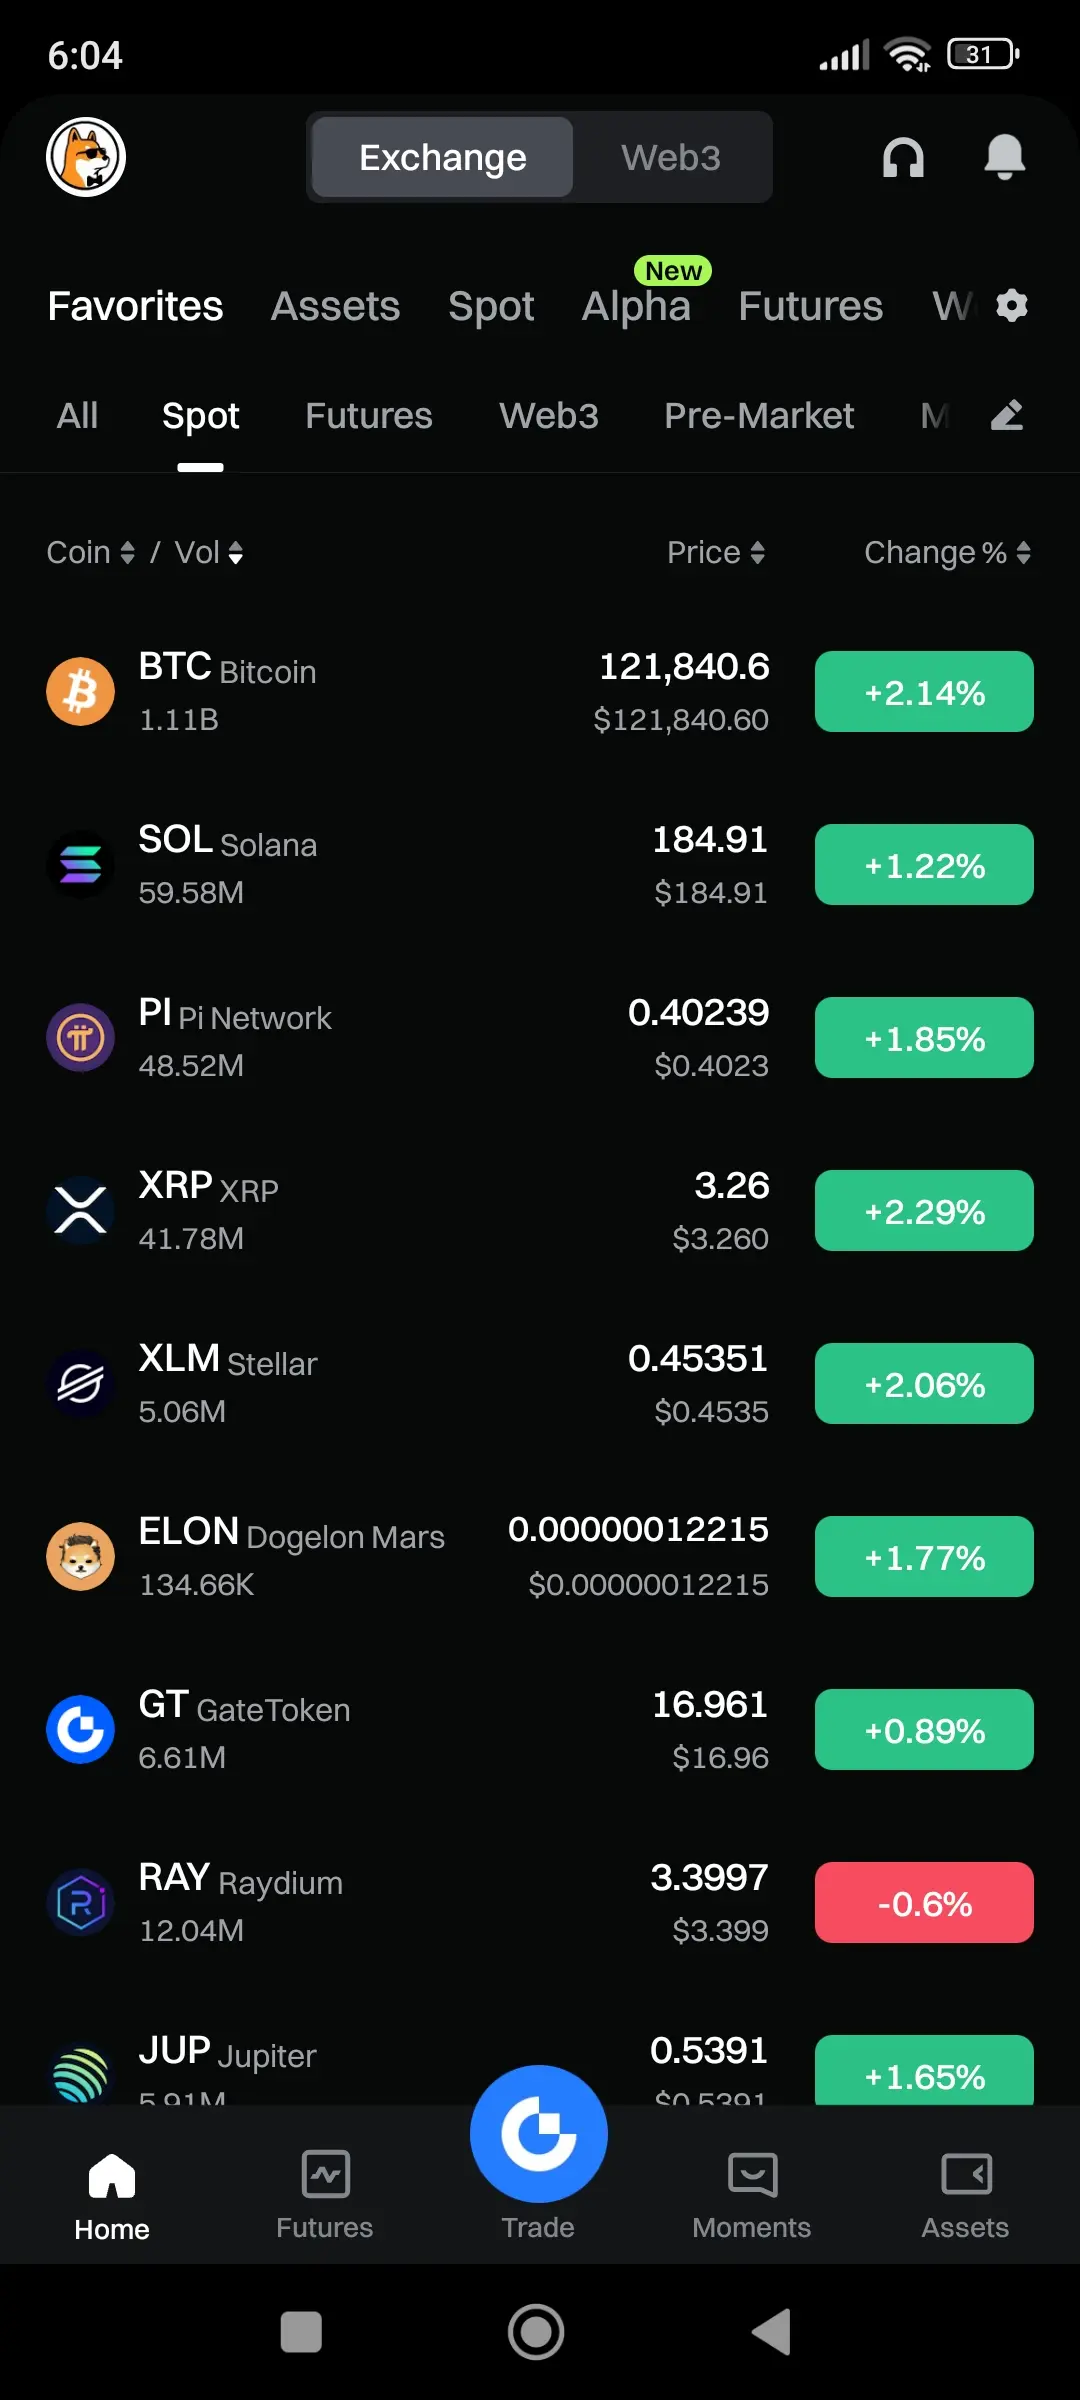Go to Moments in bottom navigation
The image size is (1080, 2400).
coord(752,2194)
